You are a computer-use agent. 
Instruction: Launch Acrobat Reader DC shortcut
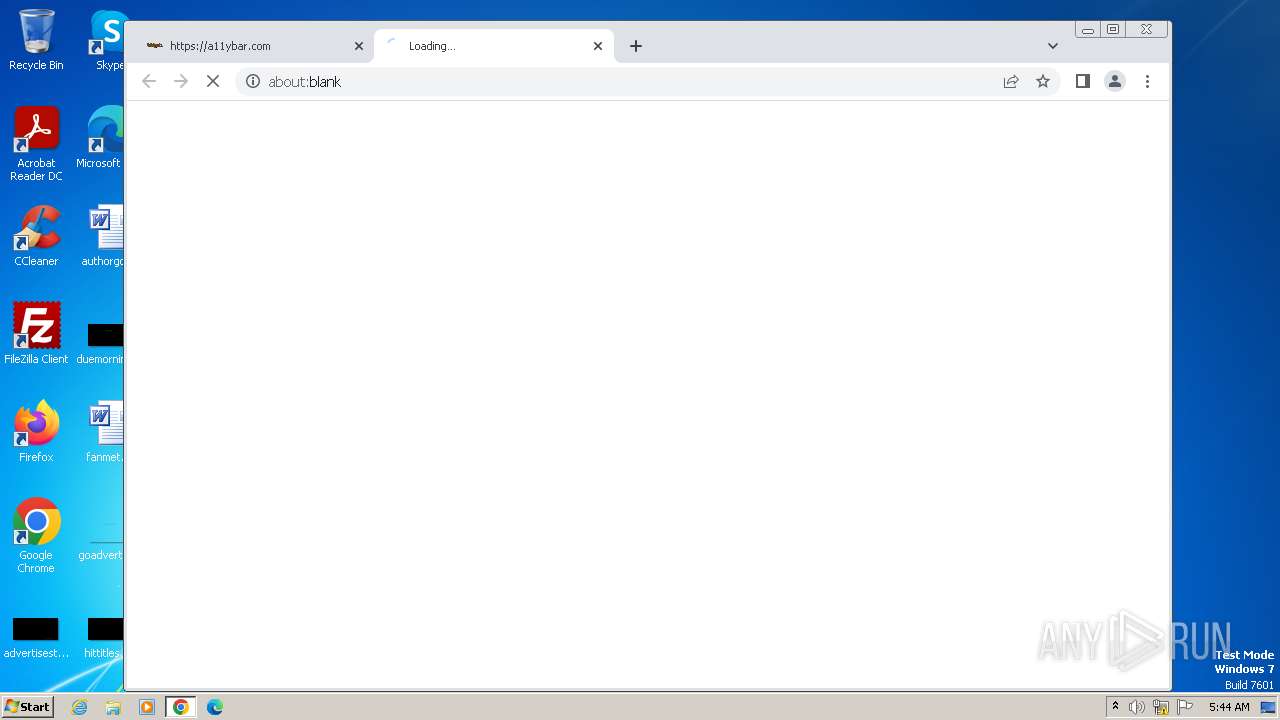pos(36,144)
